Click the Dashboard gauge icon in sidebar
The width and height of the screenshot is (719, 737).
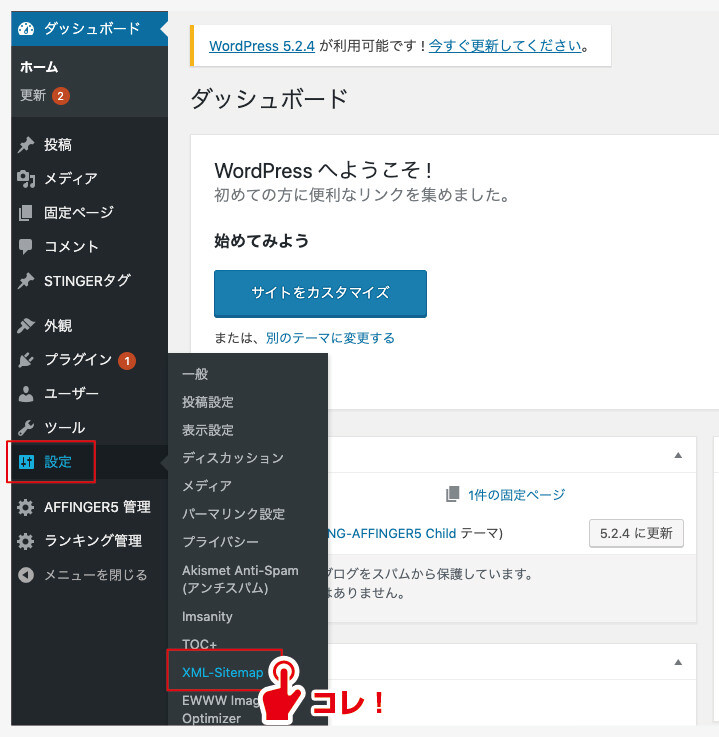click(x=27, y=29)
